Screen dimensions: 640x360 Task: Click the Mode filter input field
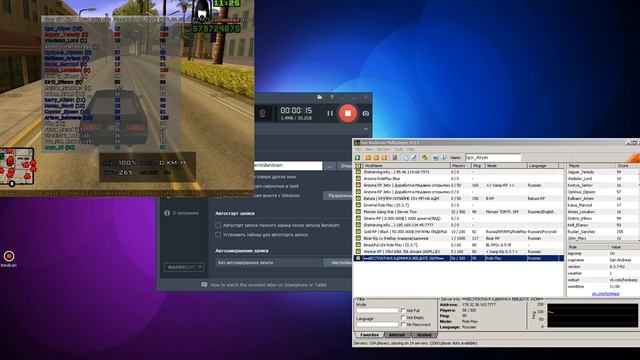coord(377,311)
